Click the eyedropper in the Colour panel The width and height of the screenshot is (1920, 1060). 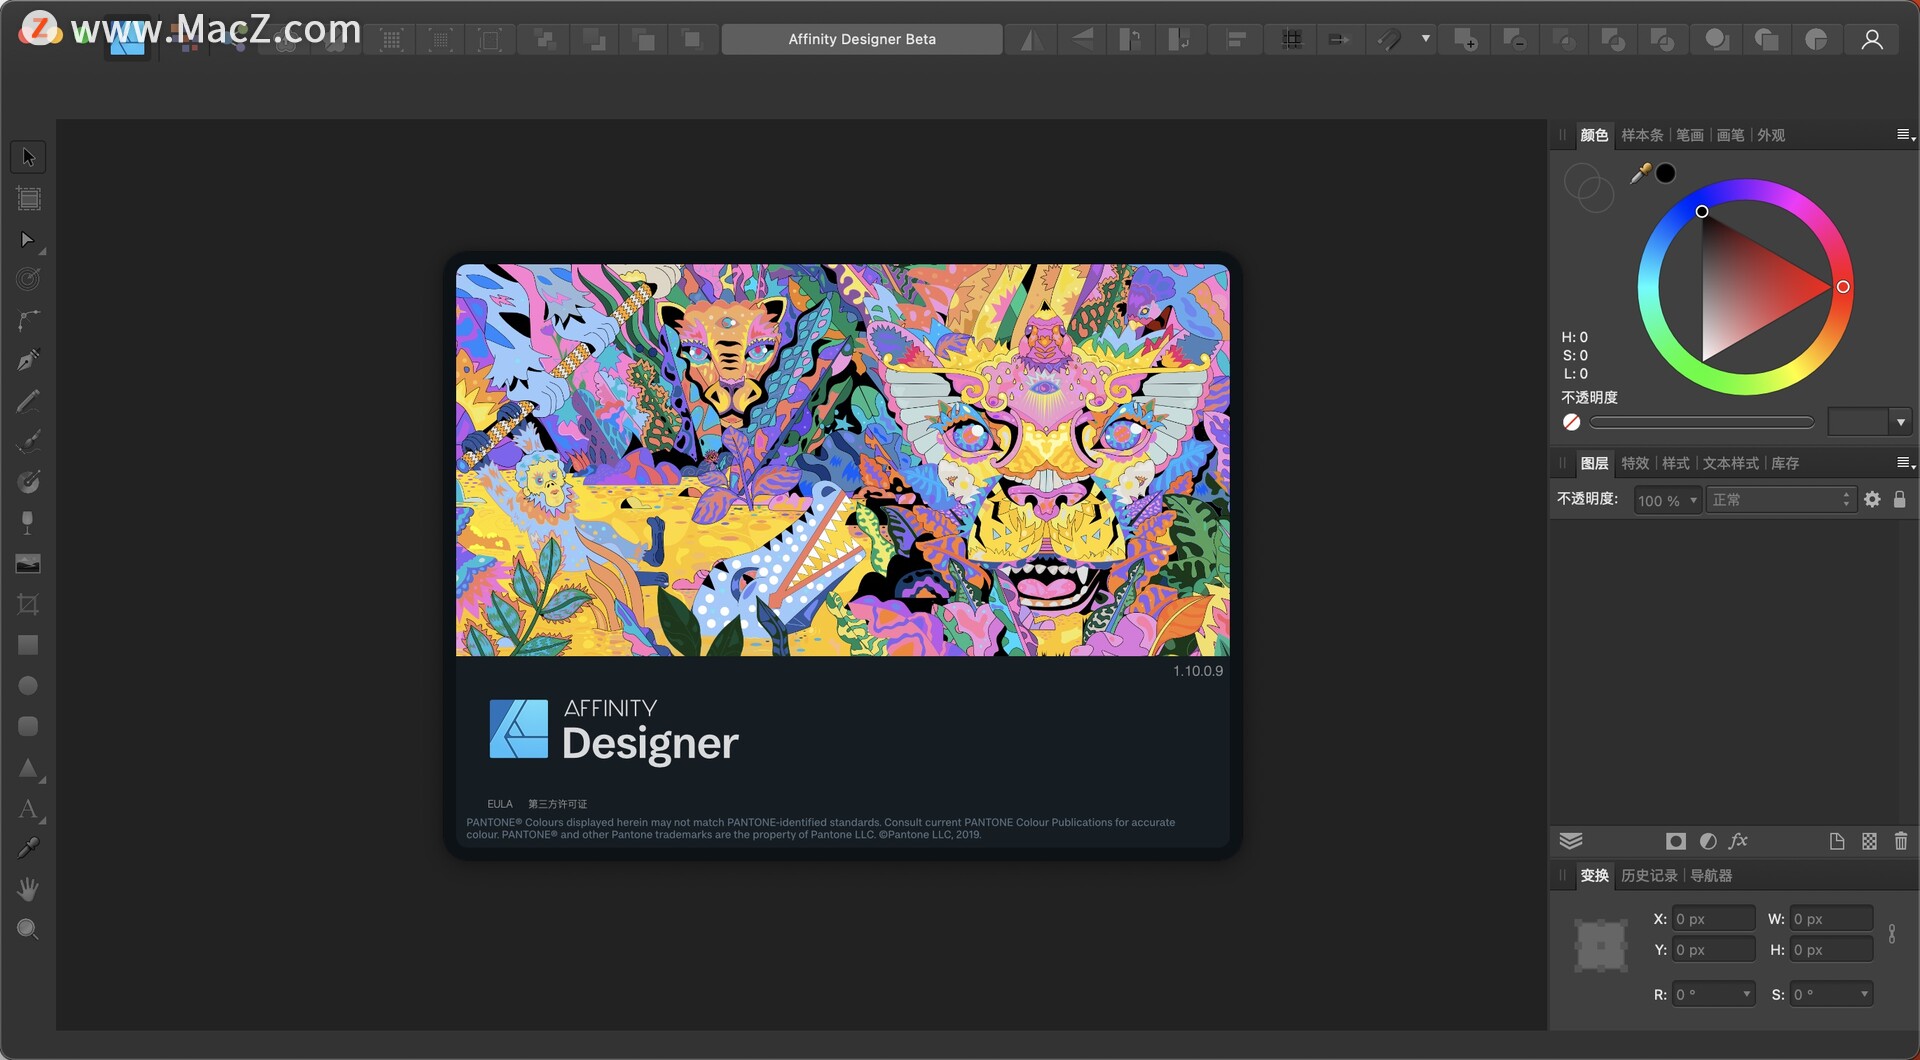(x=1640, y=174)
